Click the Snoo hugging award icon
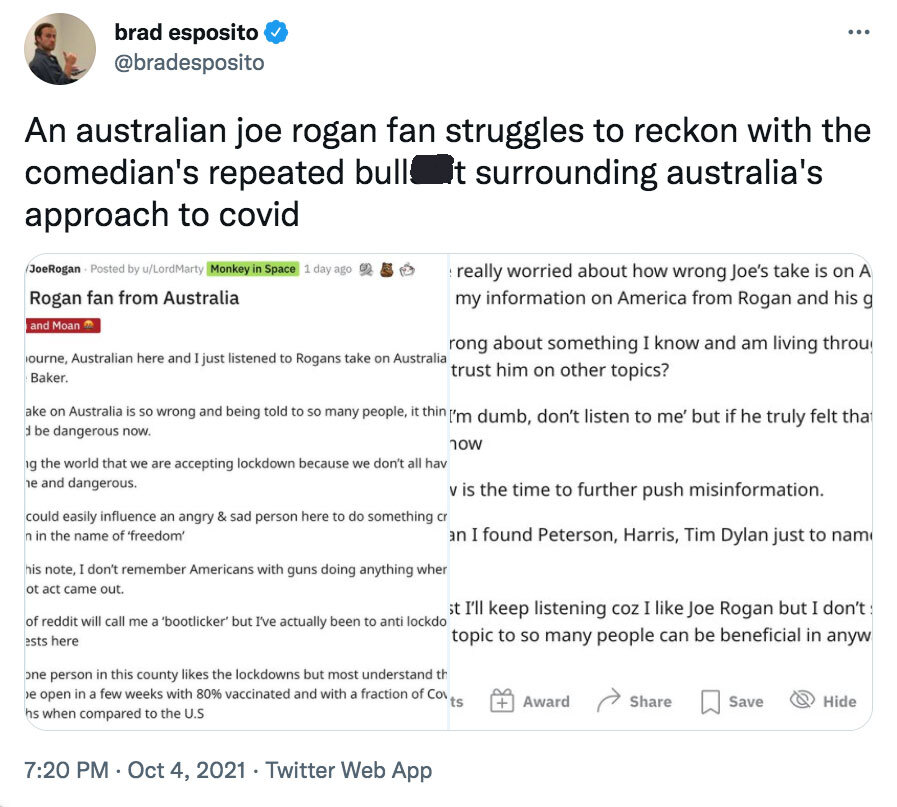The height and width of the screenshot is (807, 897). 408,269
